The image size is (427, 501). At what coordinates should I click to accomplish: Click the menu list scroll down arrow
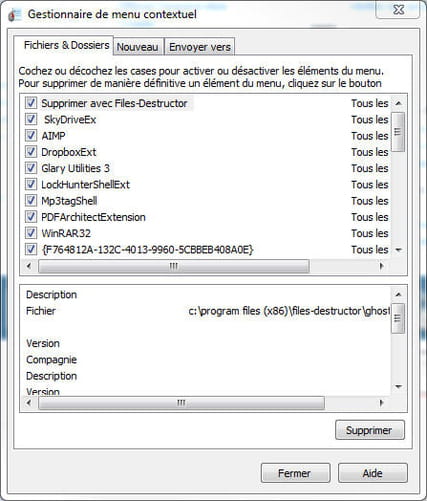pos(398,250)
